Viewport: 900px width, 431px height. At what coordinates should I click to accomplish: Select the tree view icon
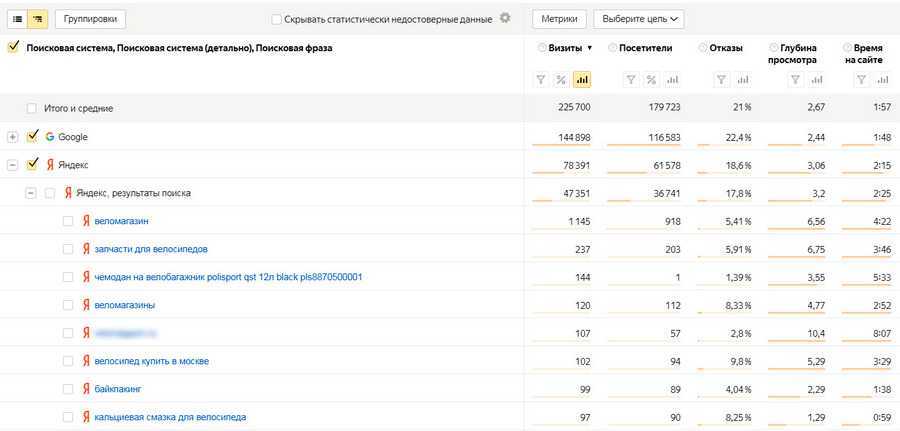[37, 18]
